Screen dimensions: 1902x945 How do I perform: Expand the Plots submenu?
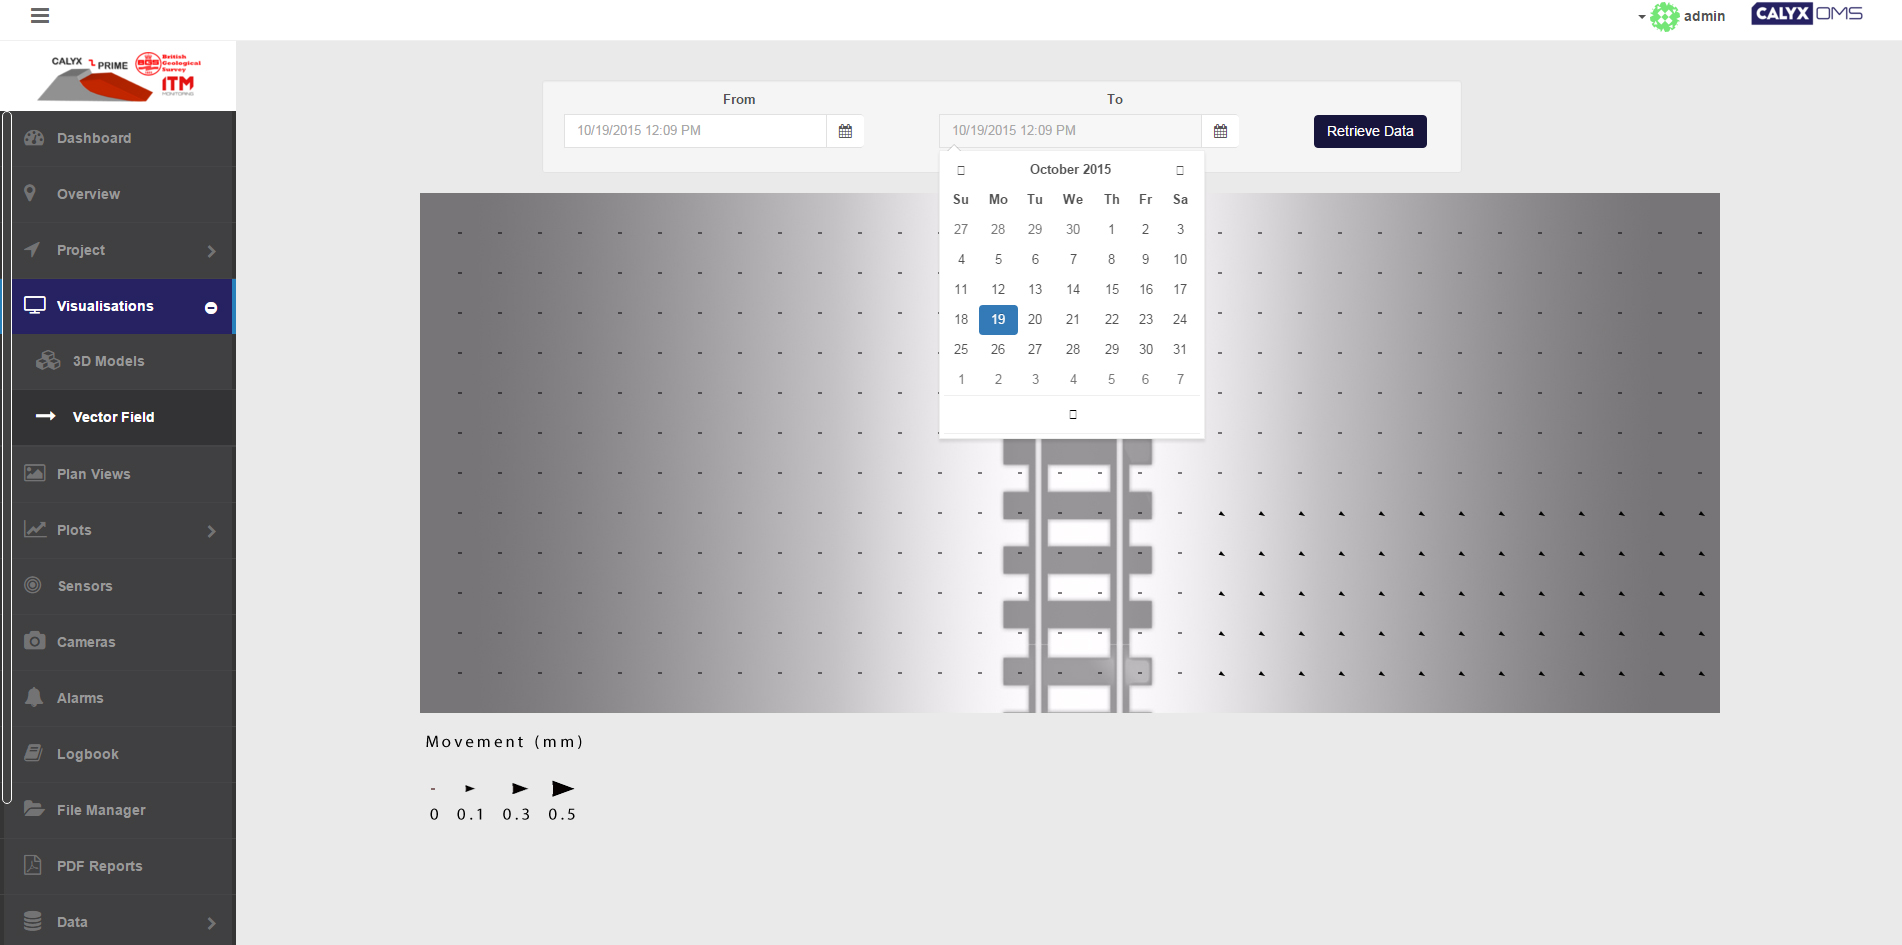pos(211,531)
